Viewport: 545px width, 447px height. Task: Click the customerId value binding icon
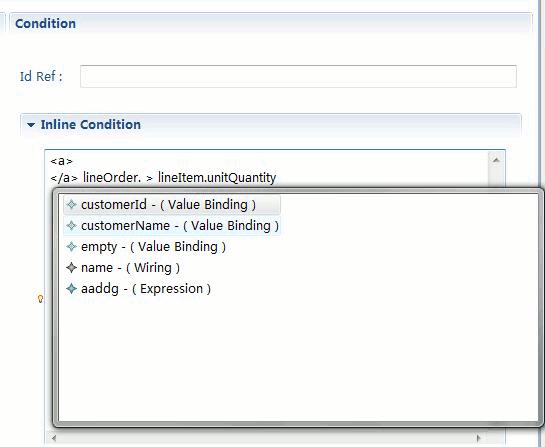[x=71, y=205]
